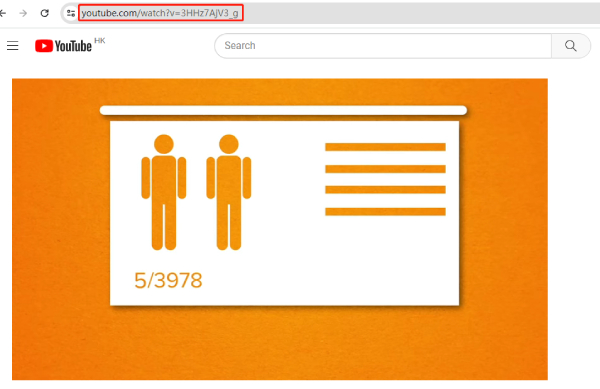
Task: Select the YouTube URL in address bar
Action: (160, 13)
